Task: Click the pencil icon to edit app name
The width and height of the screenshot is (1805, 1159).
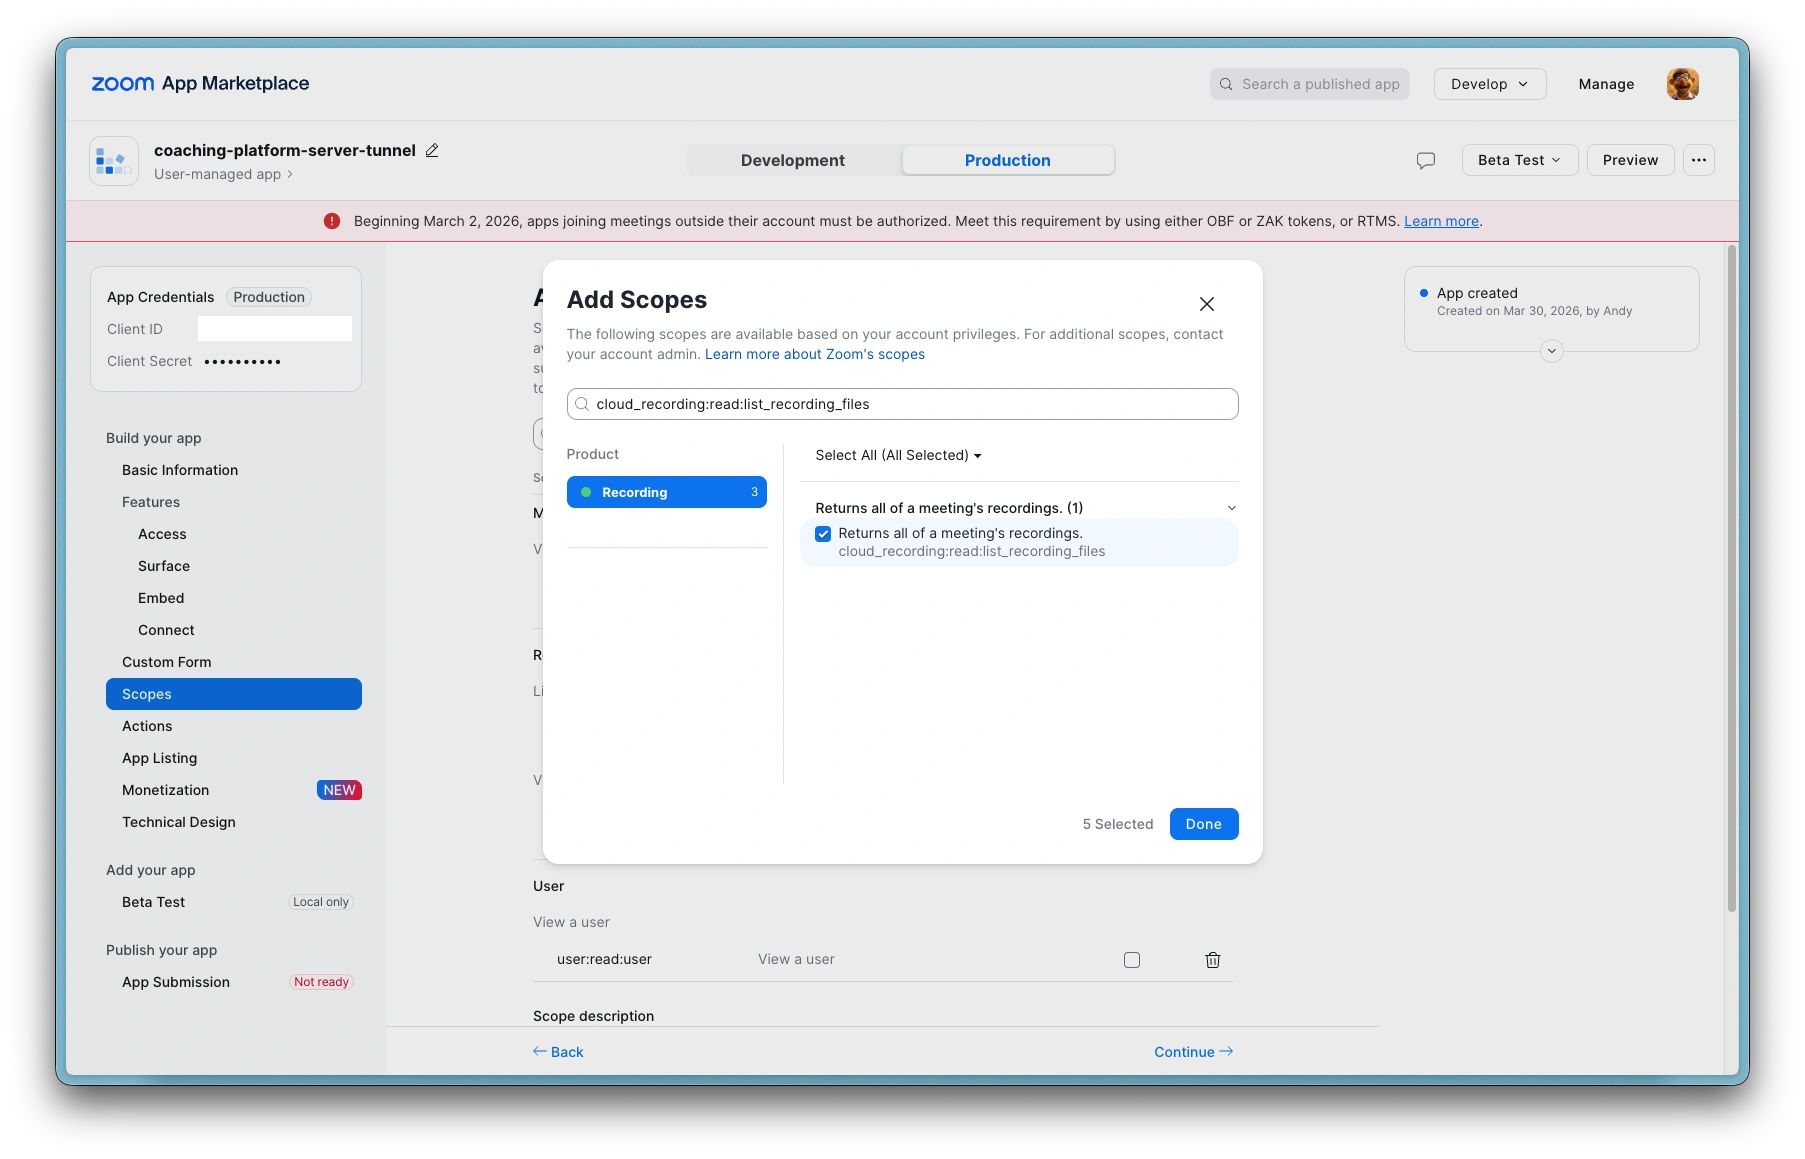Action: click(x=432, y=150)
